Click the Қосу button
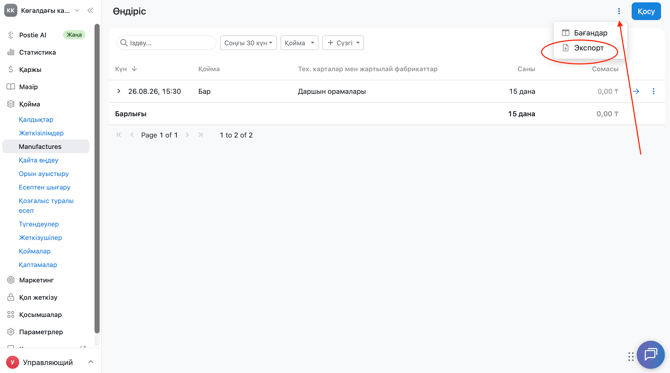 646,12
